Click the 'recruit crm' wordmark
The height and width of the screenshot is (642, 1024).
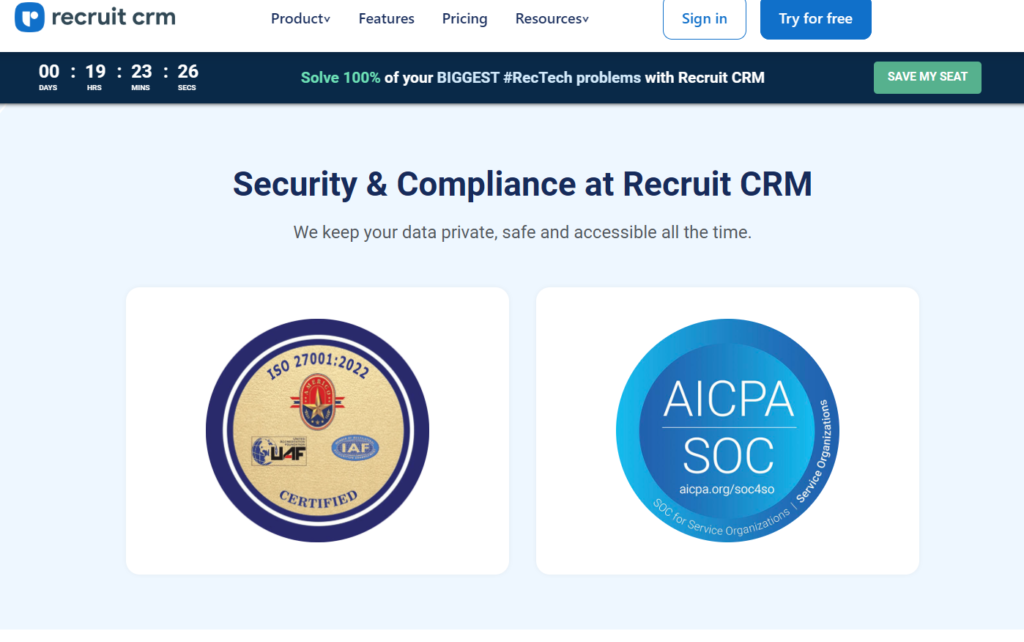coord(114,17)
